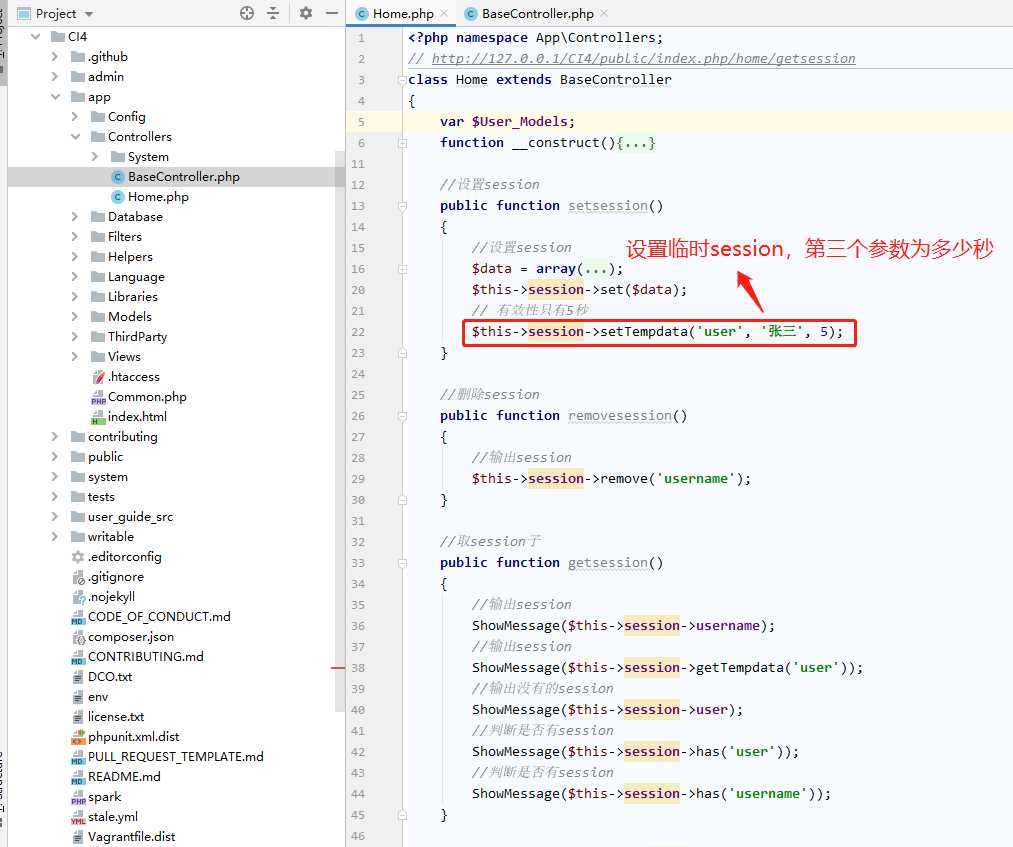
Task: Select license.txt in the tree
Action: point(116,717)
